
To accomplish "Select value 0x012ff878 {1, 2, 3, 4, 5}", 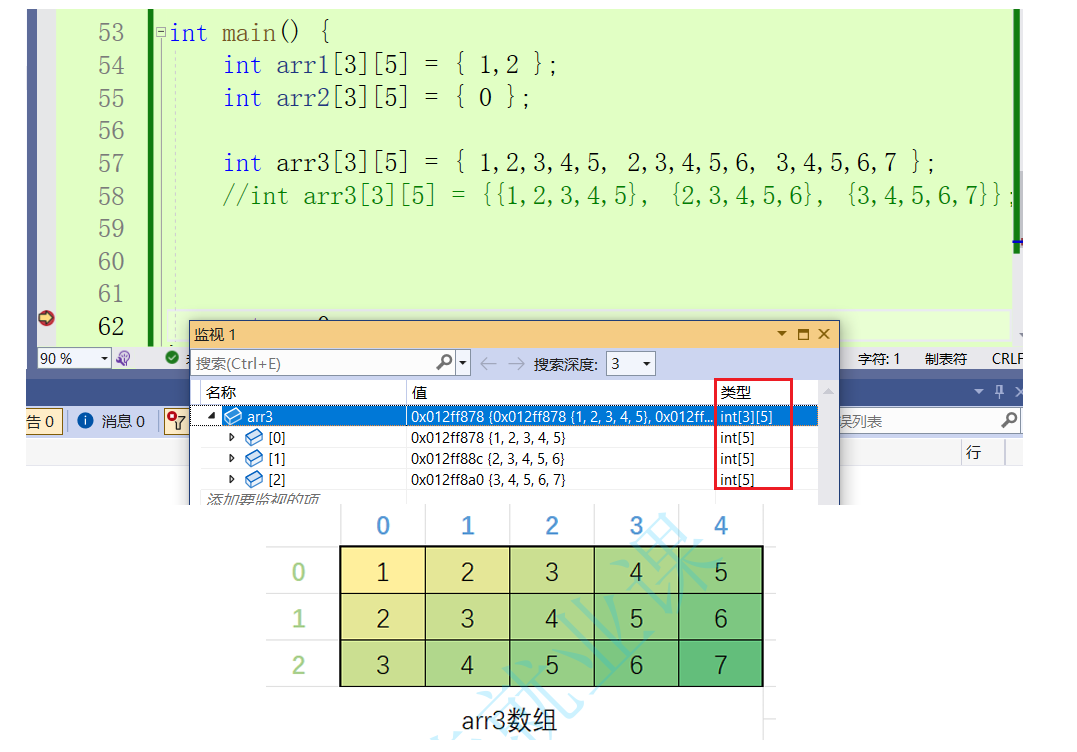I will [x=488, y=437].
